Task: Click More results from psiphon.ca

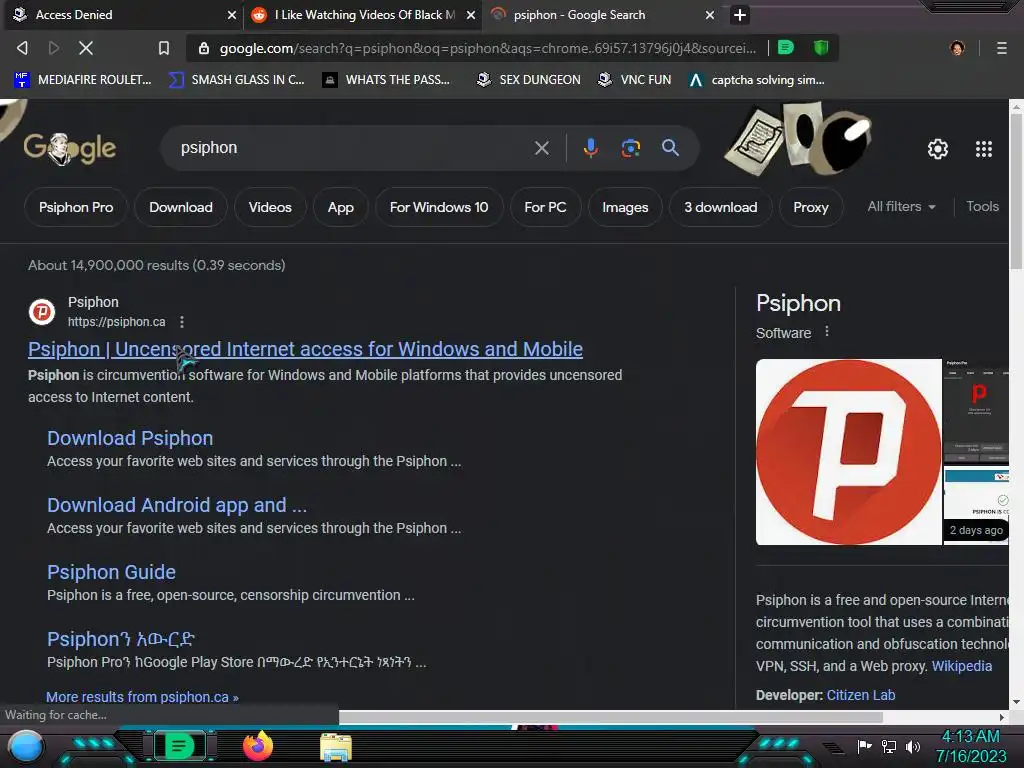Action: [142, 697]
